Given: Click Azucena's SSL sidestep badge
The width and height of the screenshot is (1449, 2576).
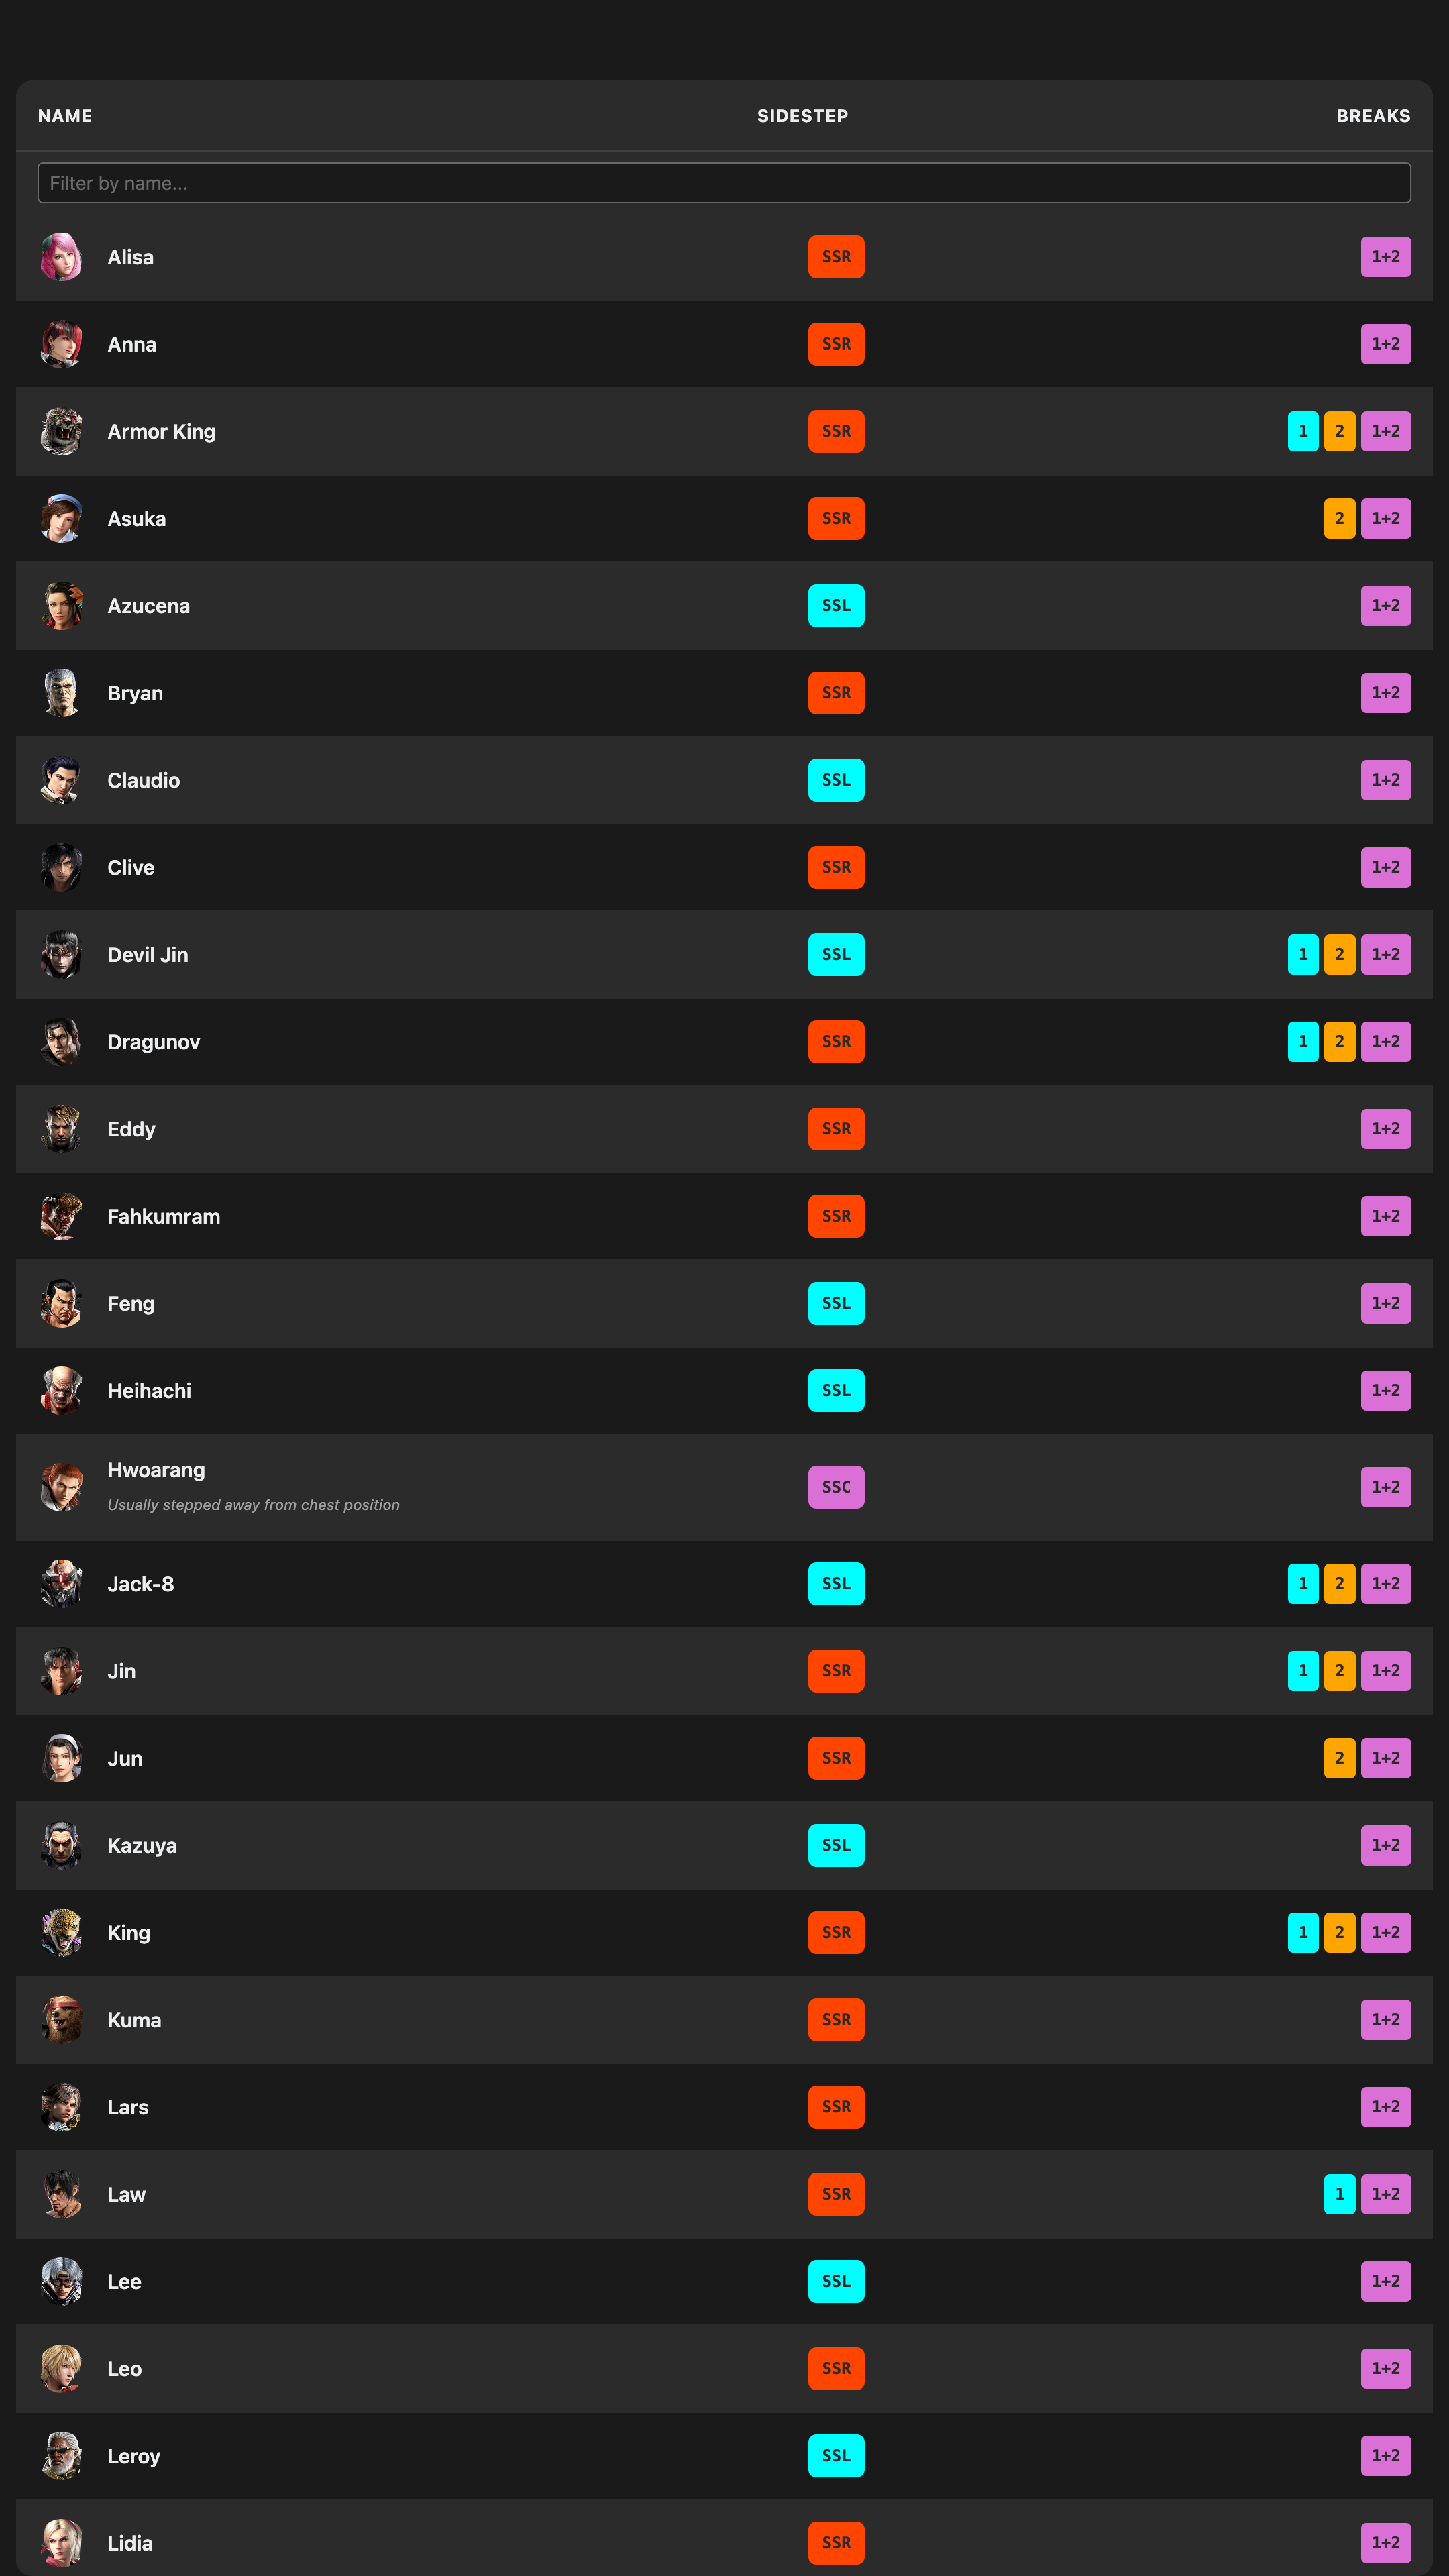Looking at the screenshot, I should point(836,606).
